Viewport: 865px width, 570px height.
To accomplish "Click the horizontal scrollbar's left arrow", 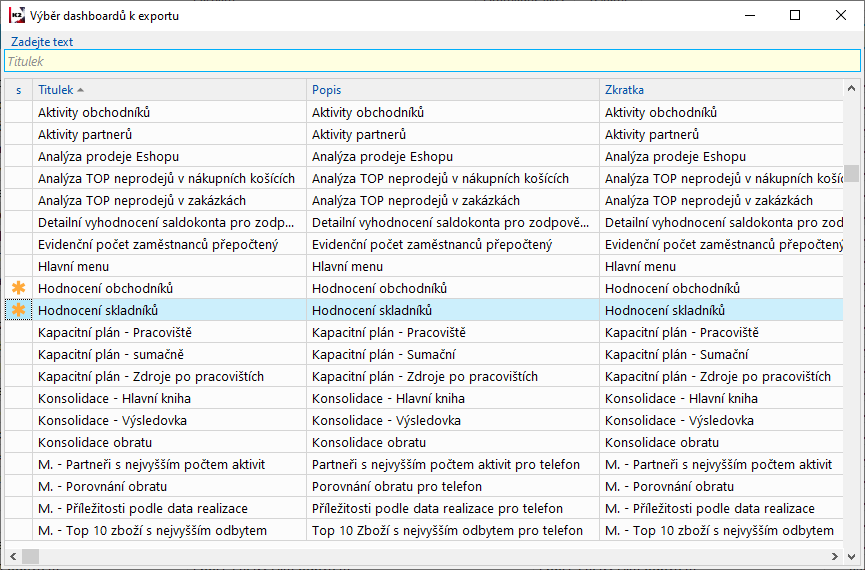I will click(13, 556).
